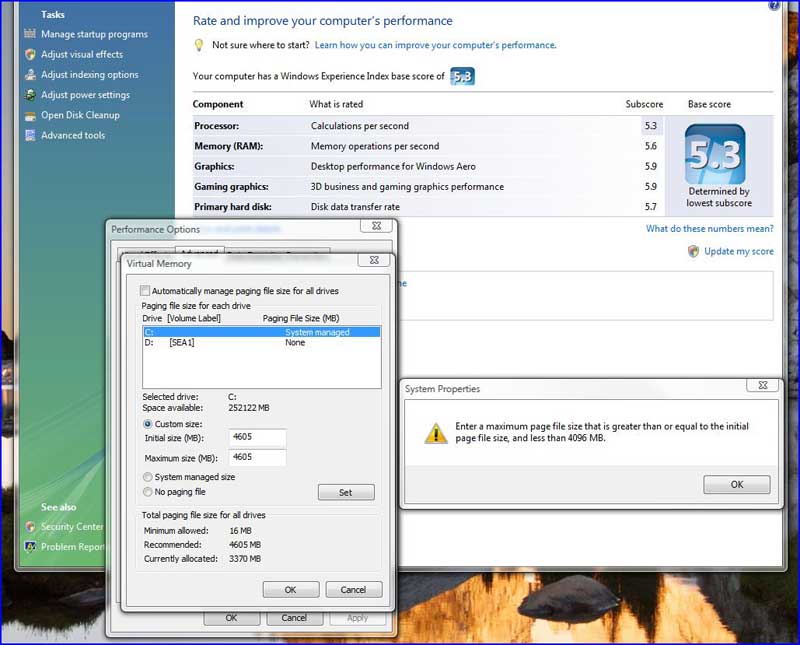Close the Virtual Memory dialog
The height and width of the screenshot is (645, 800).
point(373,260)
